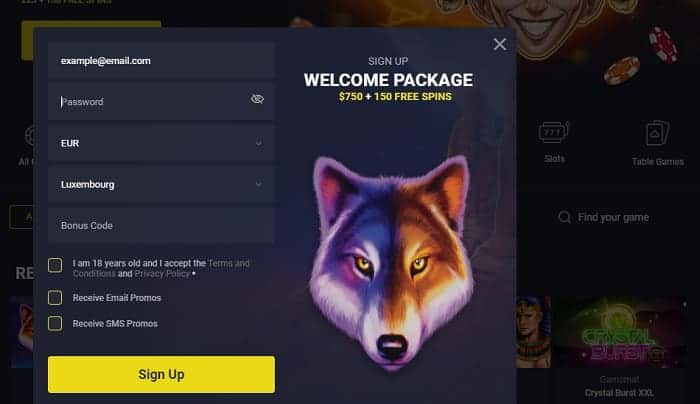Screen dimensions: 700x404
Task: Click the yellow Sign Up button
Action: (x=161, y=375)
